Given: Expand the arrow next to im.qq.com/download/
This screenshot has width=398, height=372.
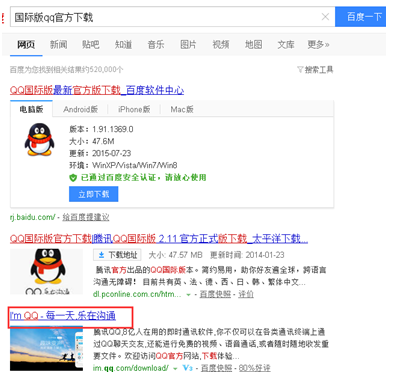Looking at the screenshot, I should (175, 368).
